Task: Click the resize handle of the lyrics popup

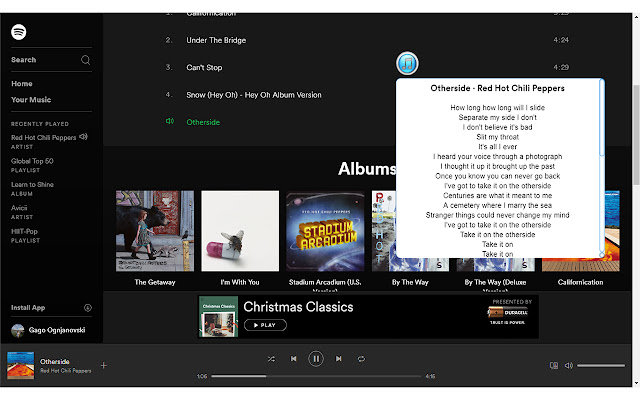Action: click(602, 255)
